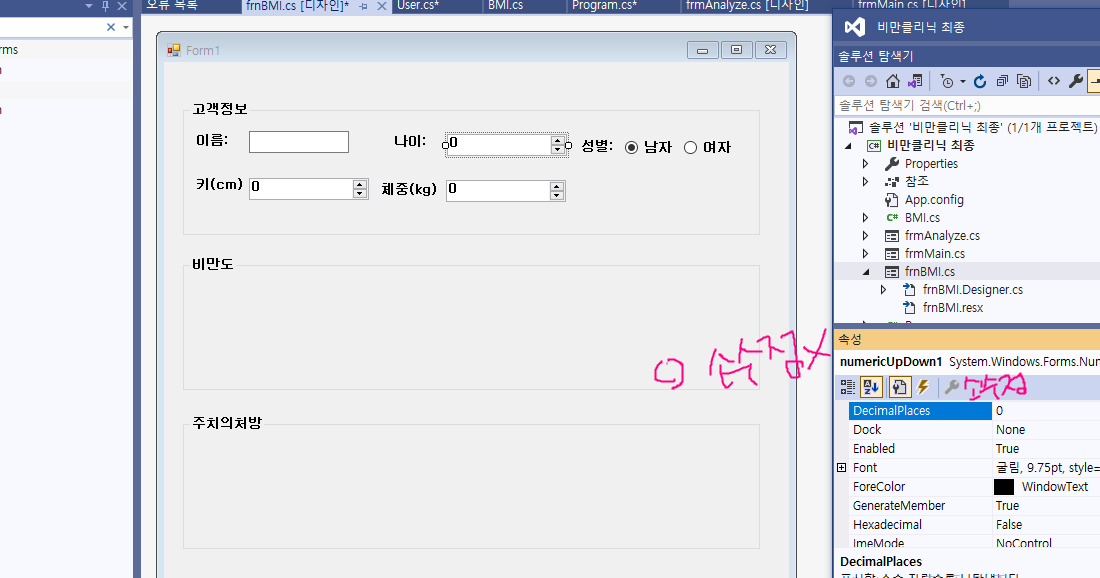The width and height of the screenshot is (1100, 578).
Task: Click the Form1 title bar icon
Action: click(174, 51)
